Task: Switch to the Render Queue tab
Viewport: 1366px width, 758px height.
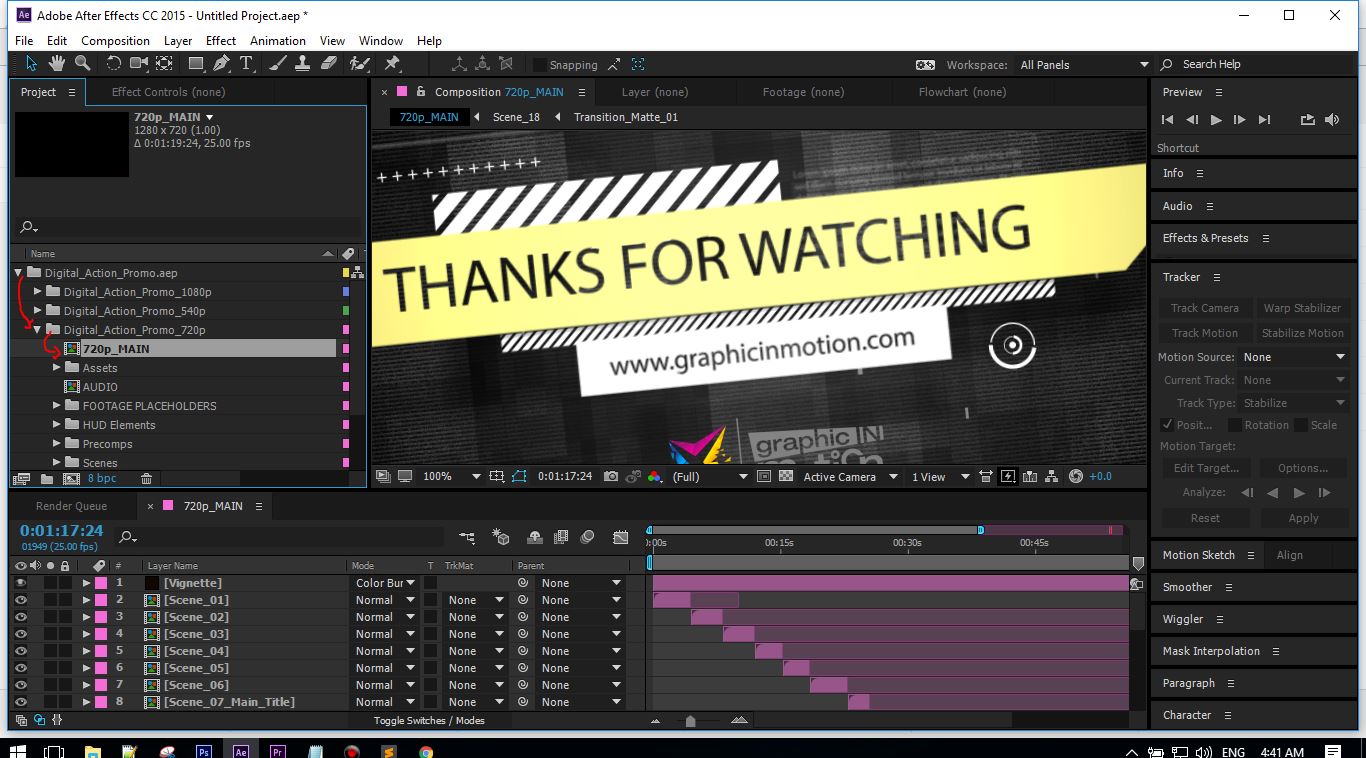Action: 71,506
